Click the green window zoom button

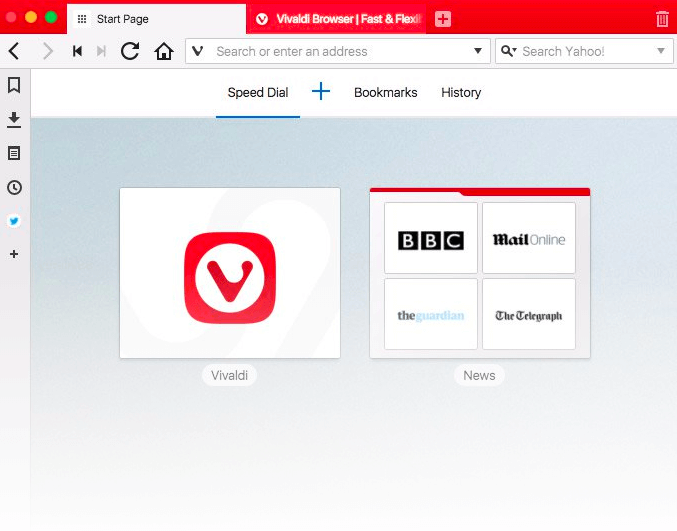point(51,17)
